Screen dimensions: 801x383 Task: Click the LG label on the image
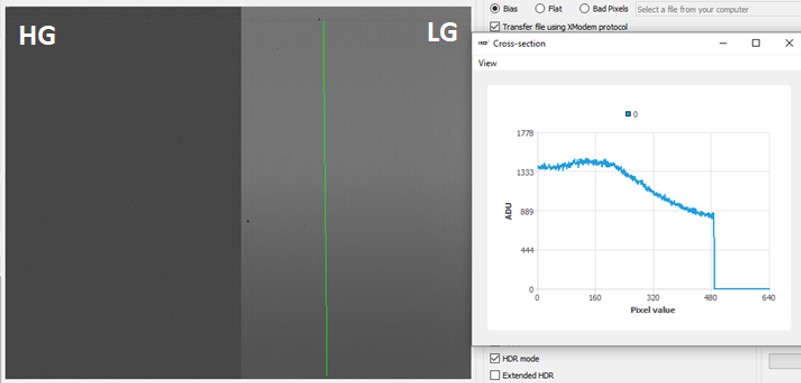click(442, 33)
